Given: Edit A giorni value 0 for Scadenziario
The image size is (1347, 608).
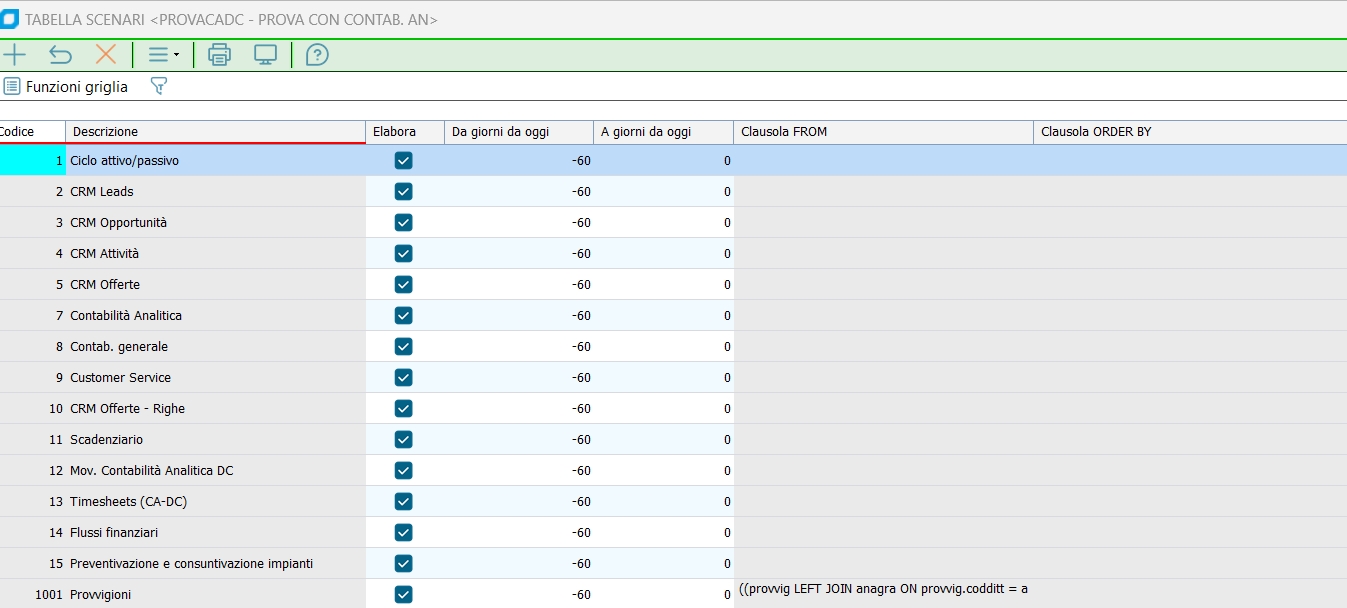Looking at the screenshot, I should click(x=663, y=439).
